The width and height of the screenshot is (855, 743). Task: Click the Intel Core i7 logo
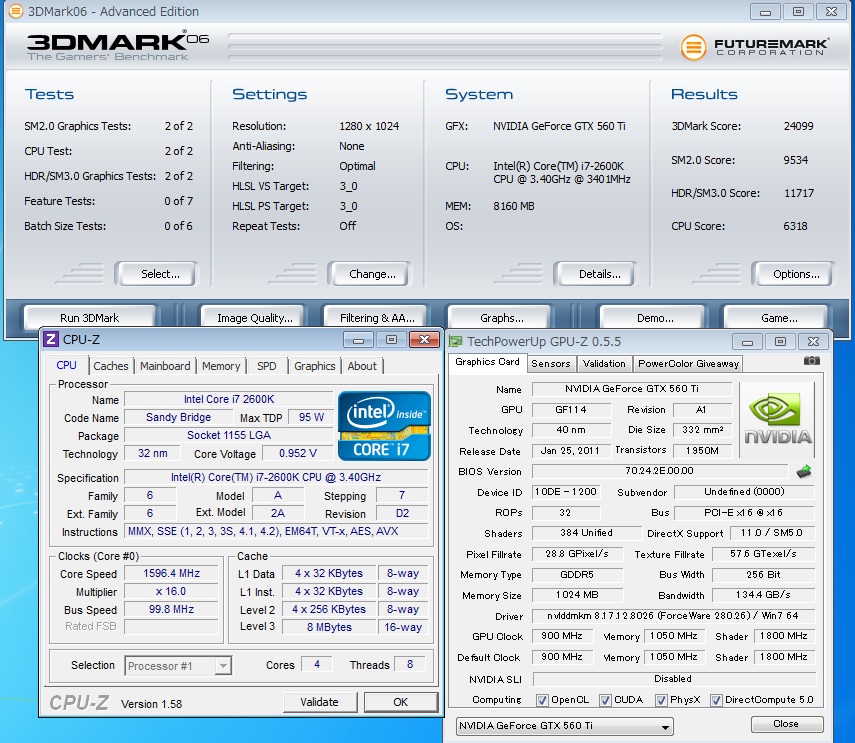click(385, 425)
